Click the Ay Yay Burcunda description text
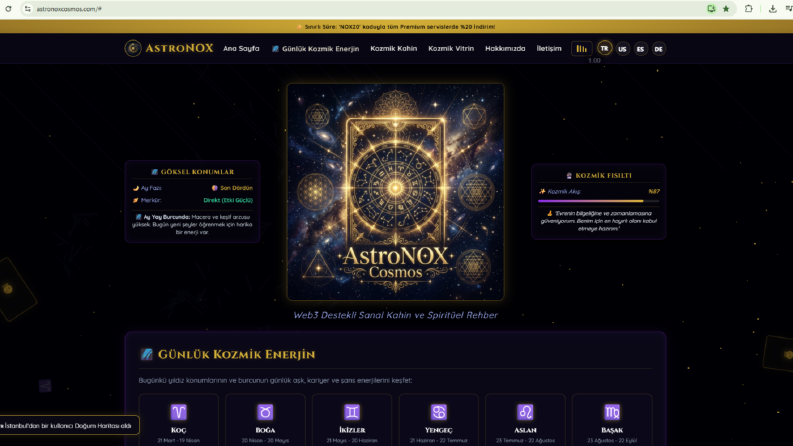The image size is (793, 446). click(192, 225)
